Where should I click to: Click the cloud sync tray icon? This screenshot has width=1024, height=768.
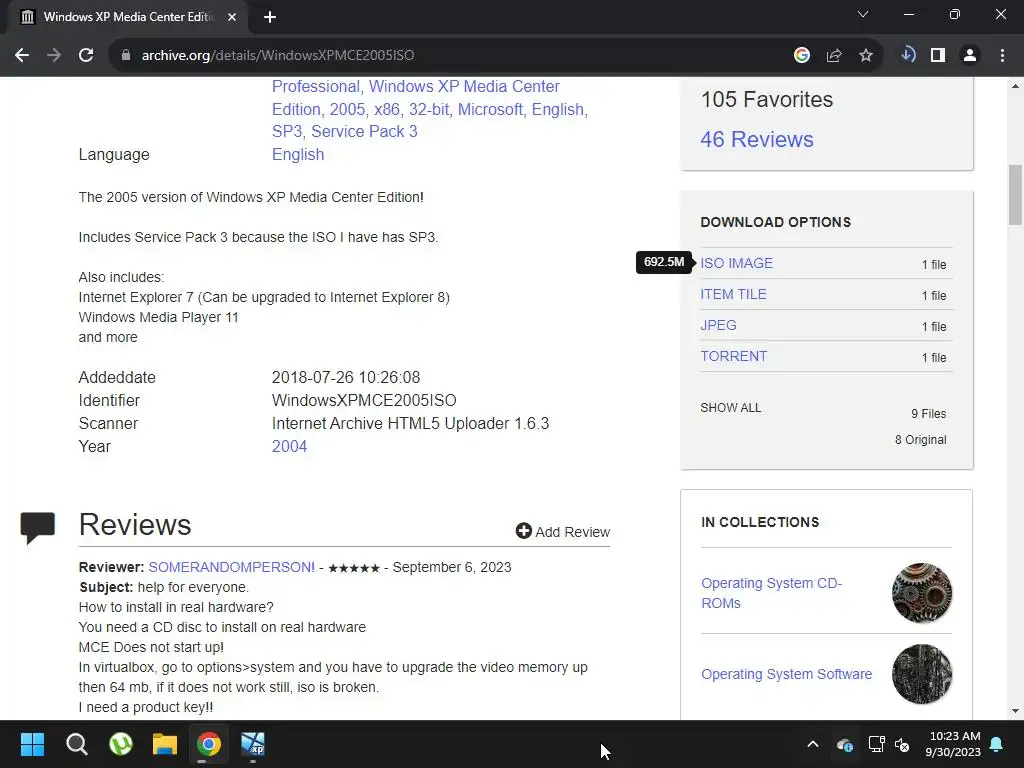click(x=844, y=744)
